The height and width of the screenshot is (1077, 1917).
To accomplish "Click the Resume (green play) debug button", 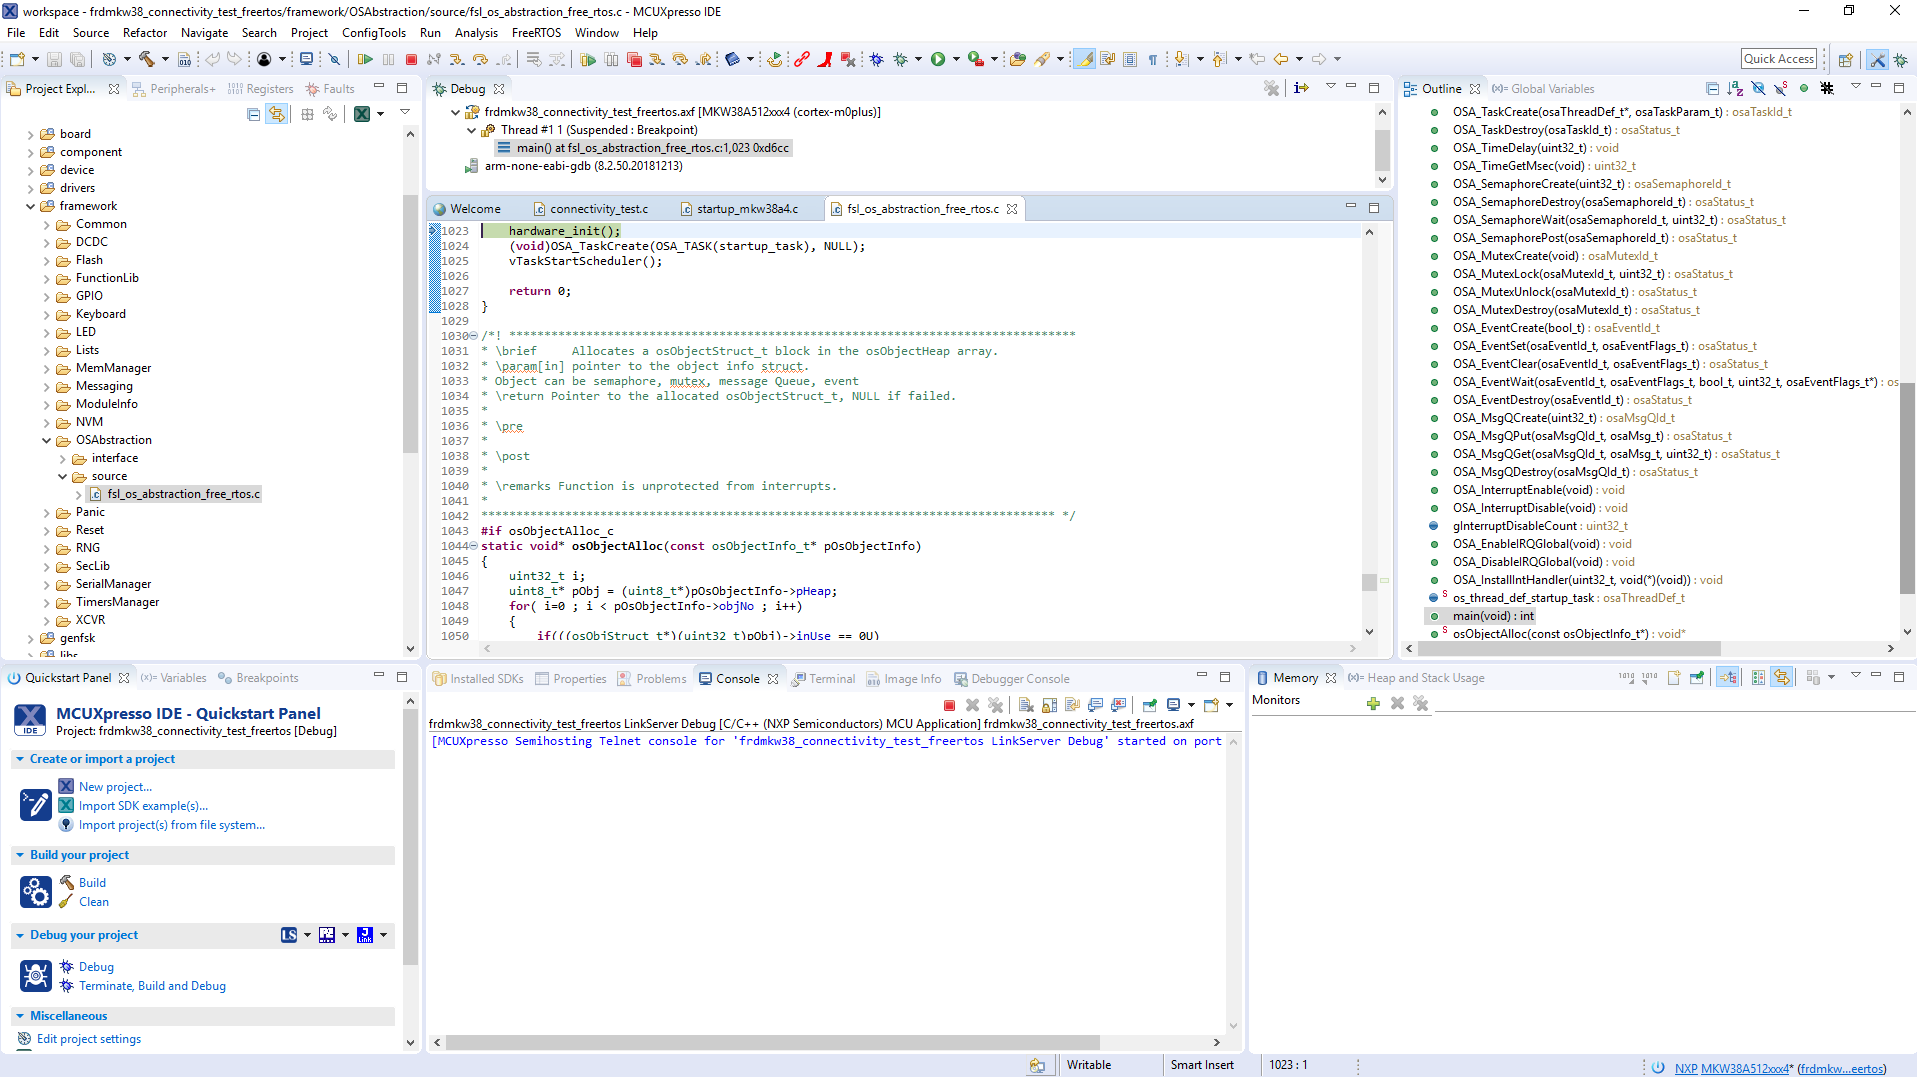I will pyautogui.click(x=365, y=60).
